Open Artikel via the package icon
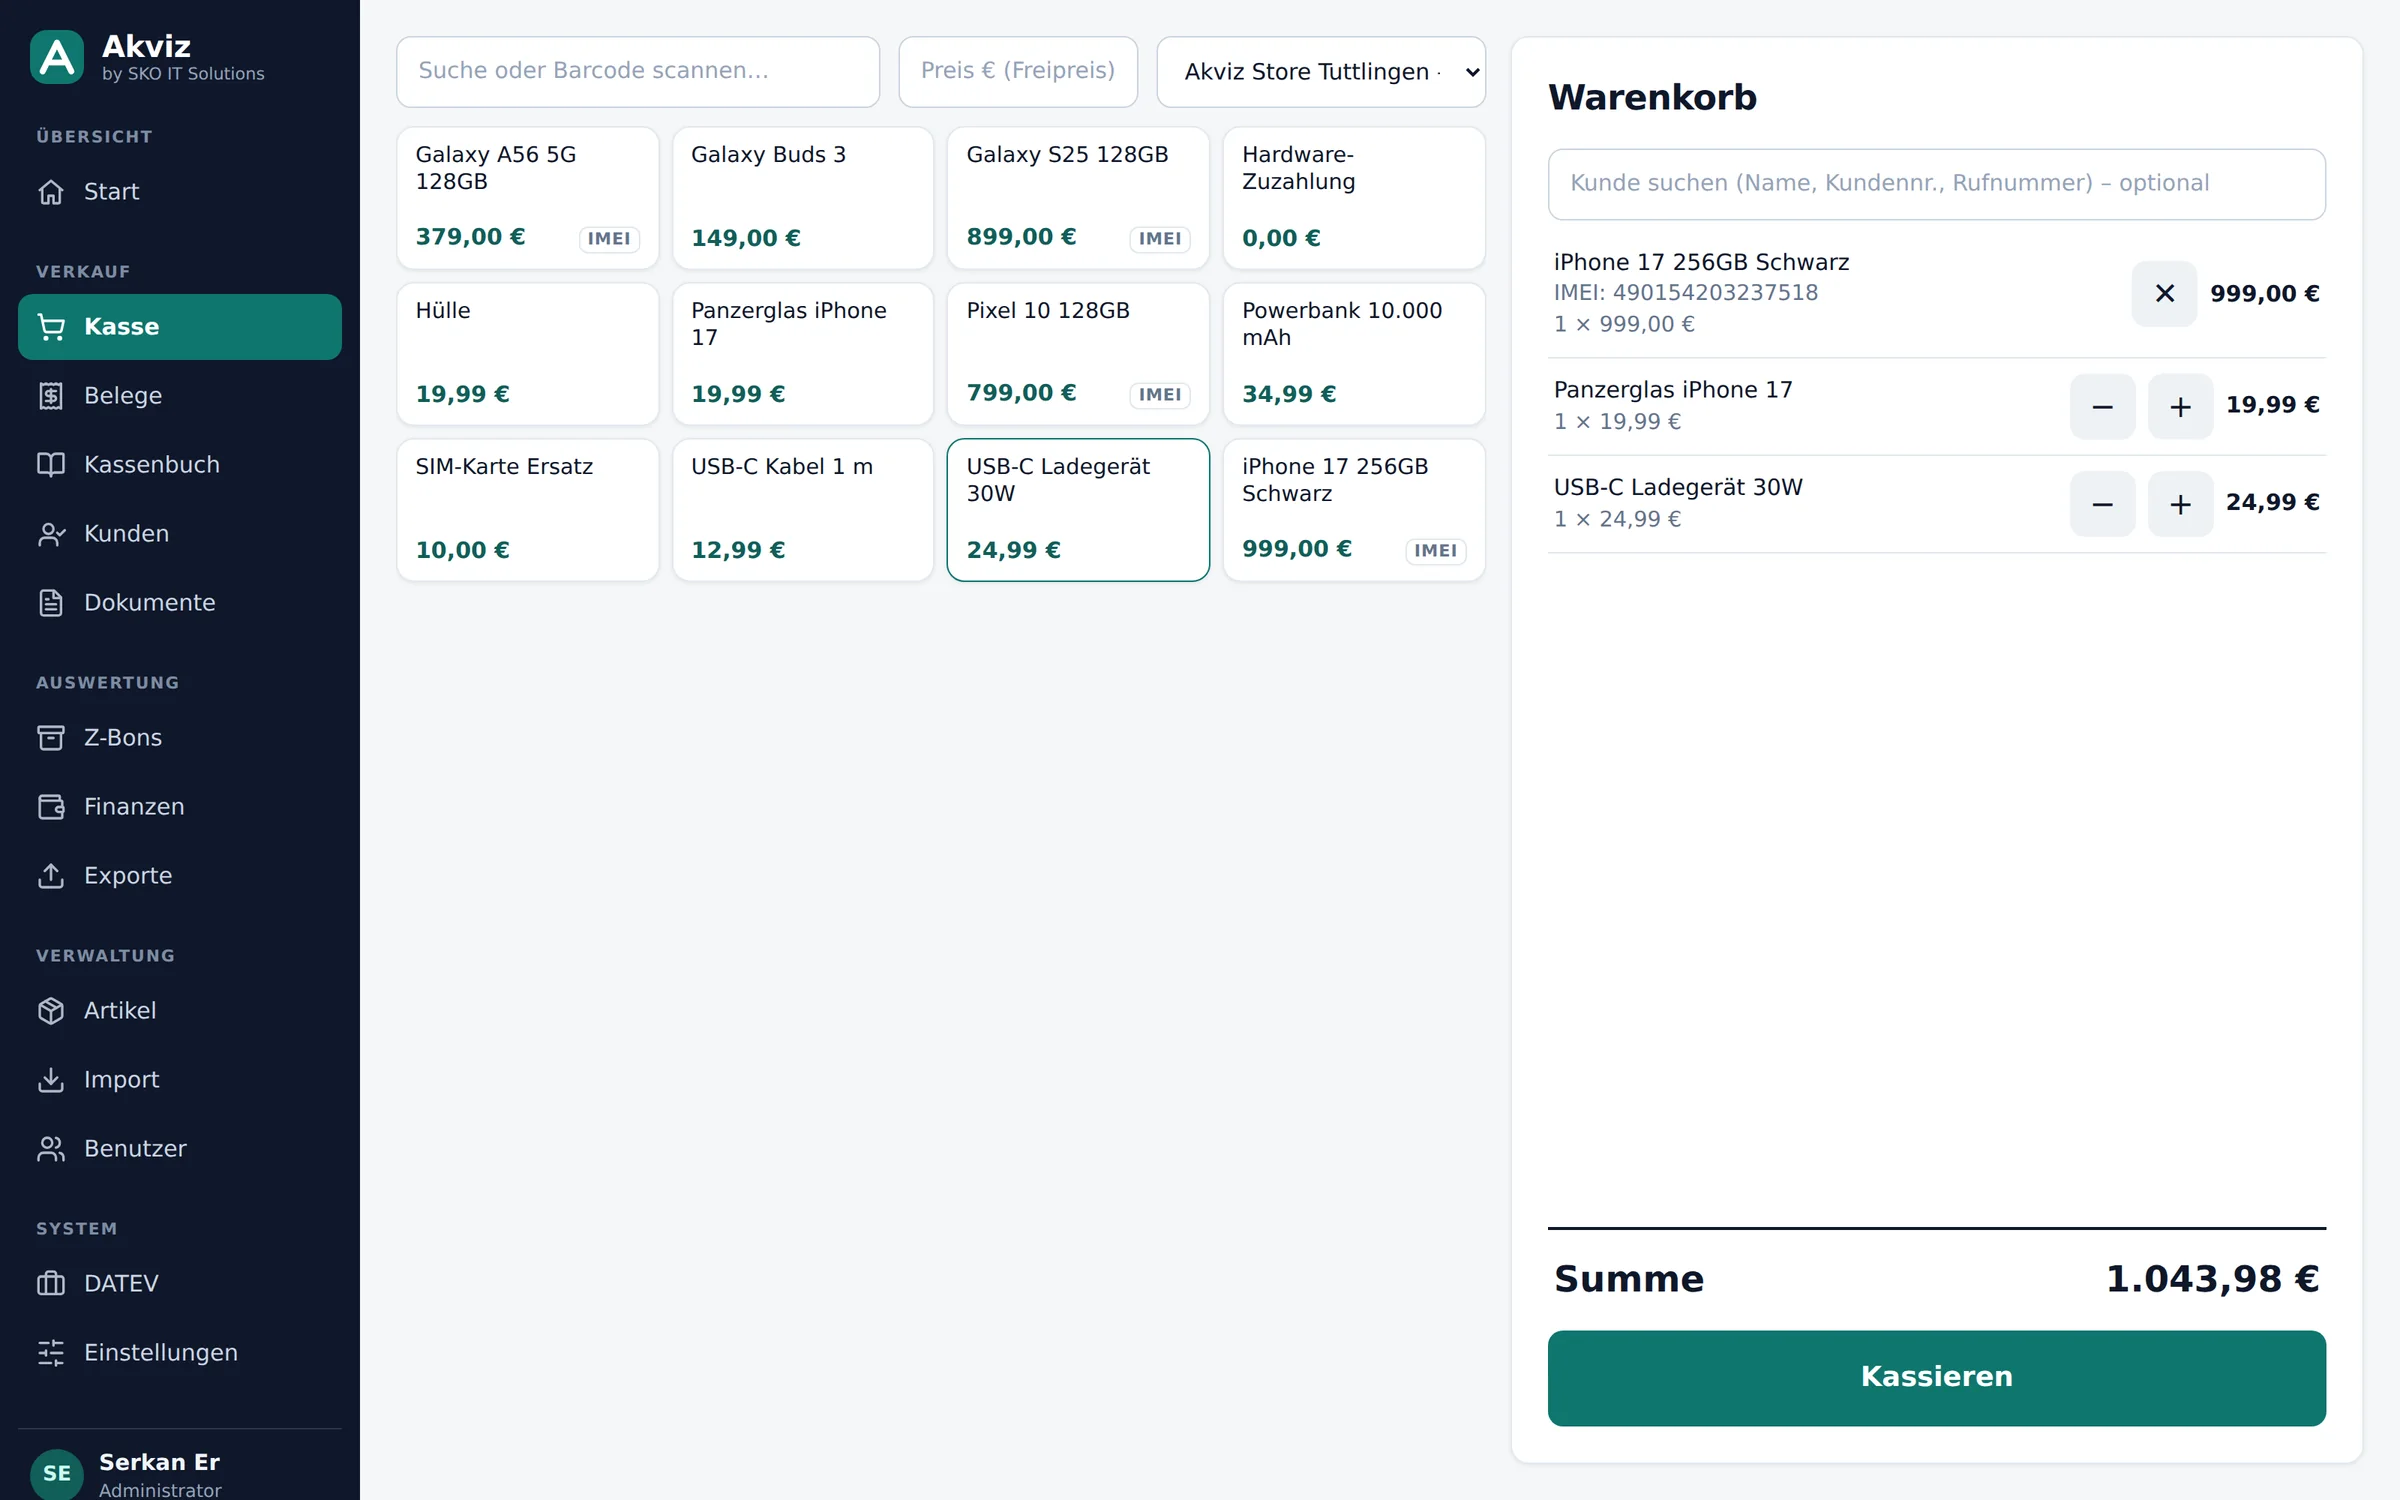The image size is (2400, 1500). [x=51, y=1010]
